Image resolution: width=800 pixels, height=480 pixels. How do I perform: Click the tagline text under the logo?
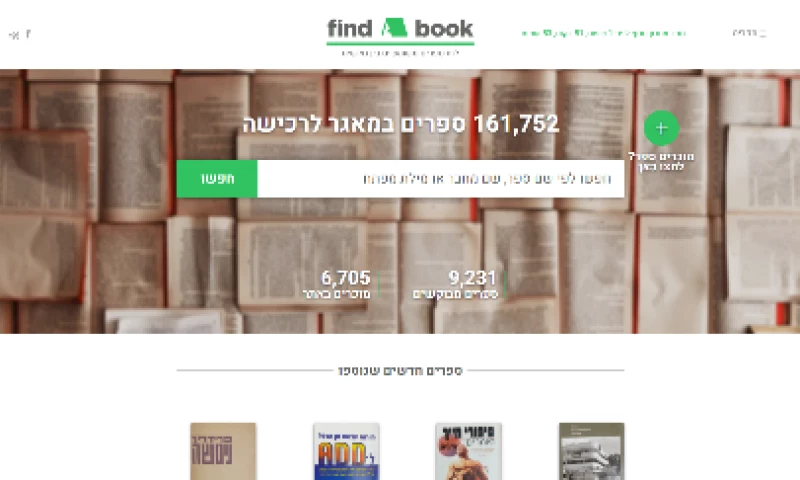401,53
